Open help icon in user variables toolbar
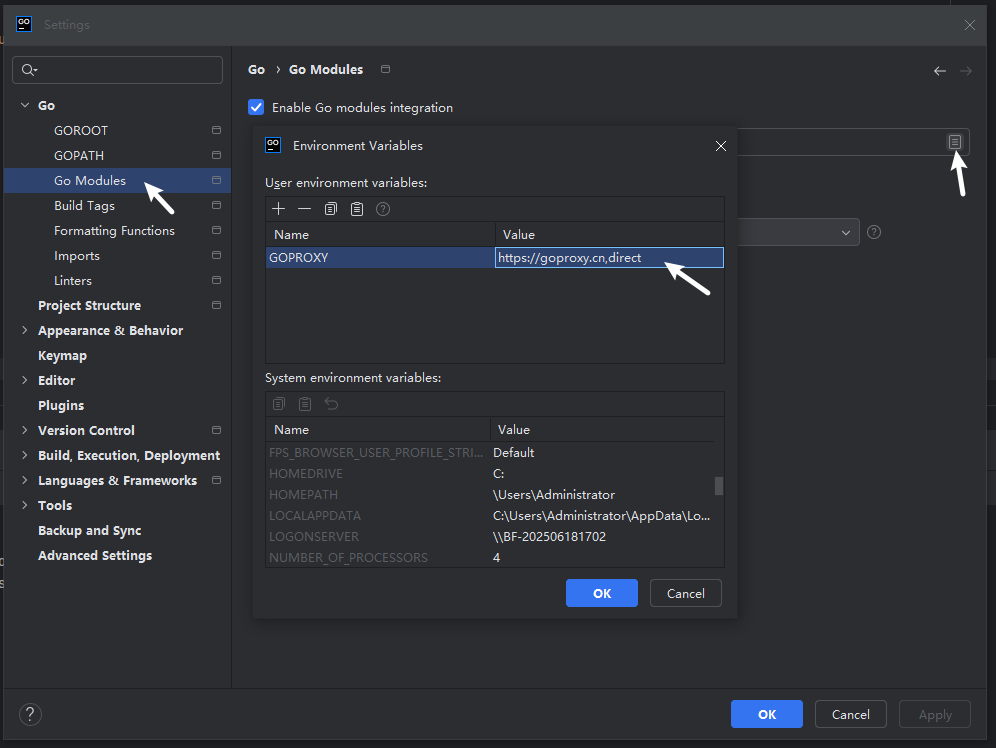996x748 pixels. tap(383, 209)
